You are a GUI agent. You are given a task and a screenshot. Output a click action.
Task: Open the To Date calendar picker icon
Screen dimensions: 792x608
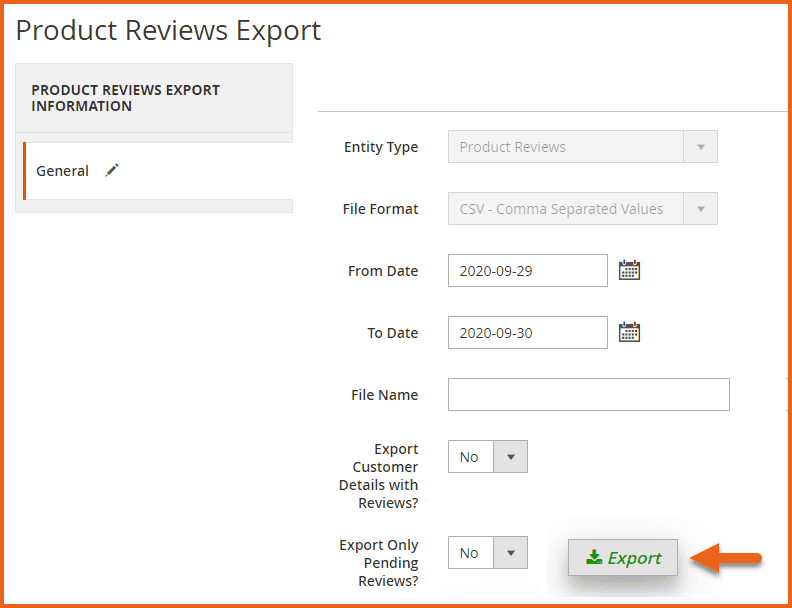629,332
